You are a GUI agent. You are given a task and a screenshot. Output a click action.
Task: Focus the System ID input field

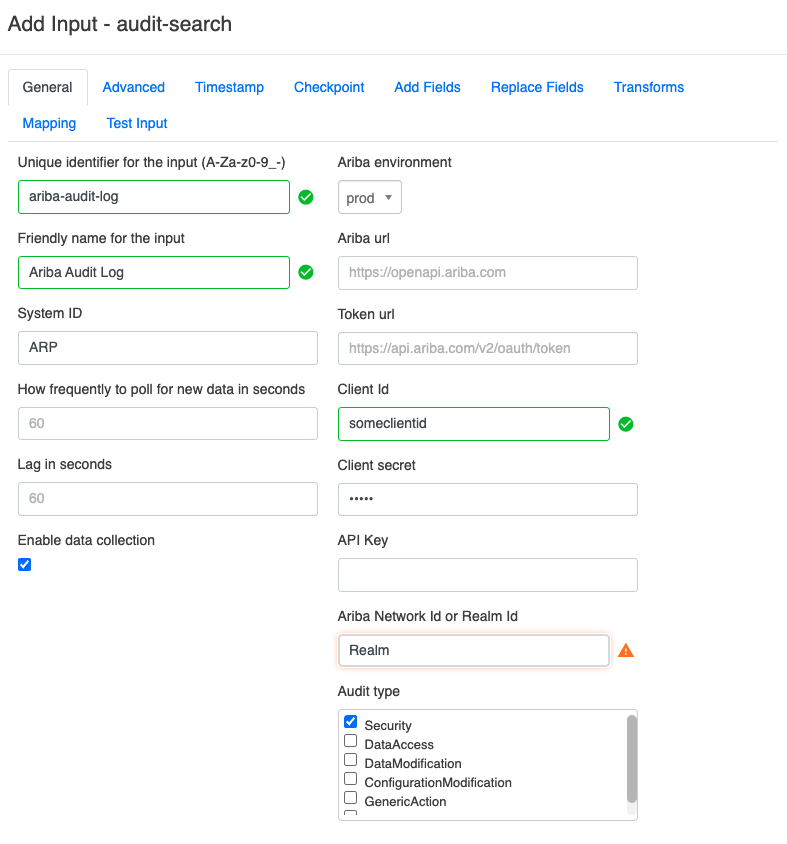pos(168,348)
